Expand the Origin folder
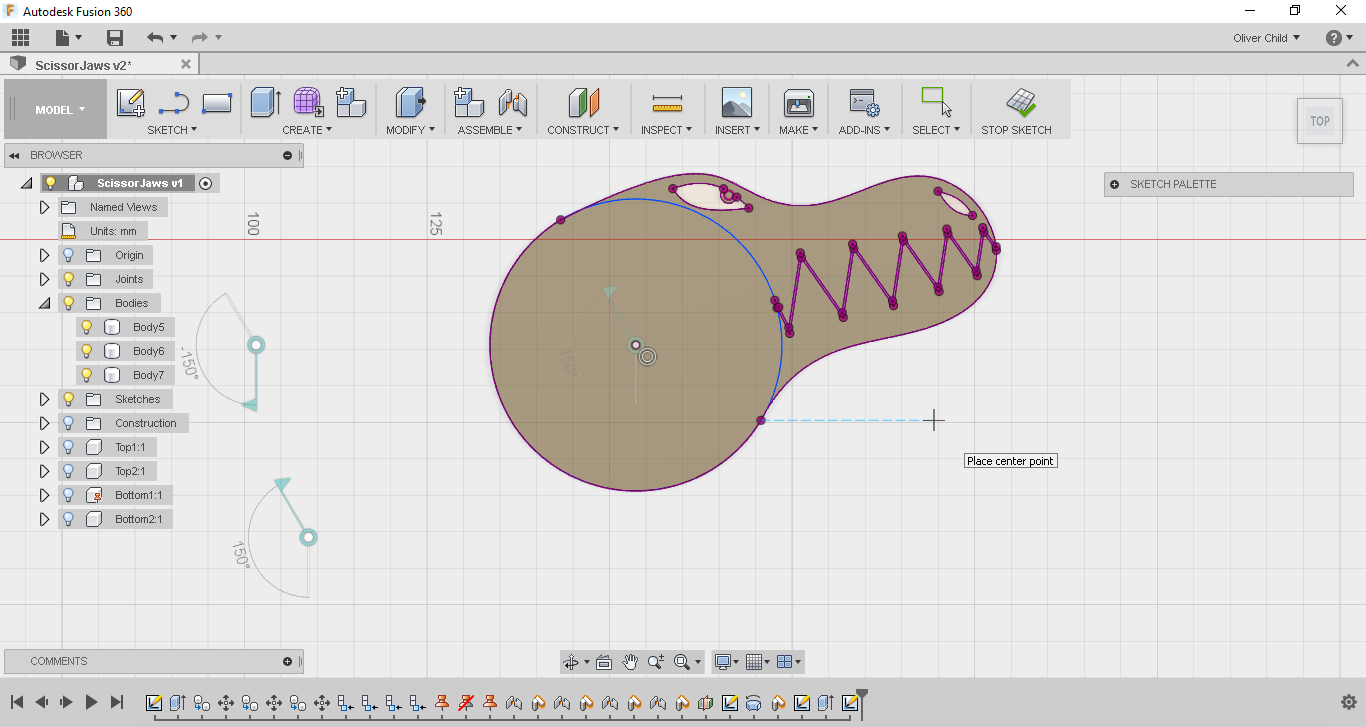Viewport: 1366px width, 727px height. pyautogui.click(x=44, y=255)
